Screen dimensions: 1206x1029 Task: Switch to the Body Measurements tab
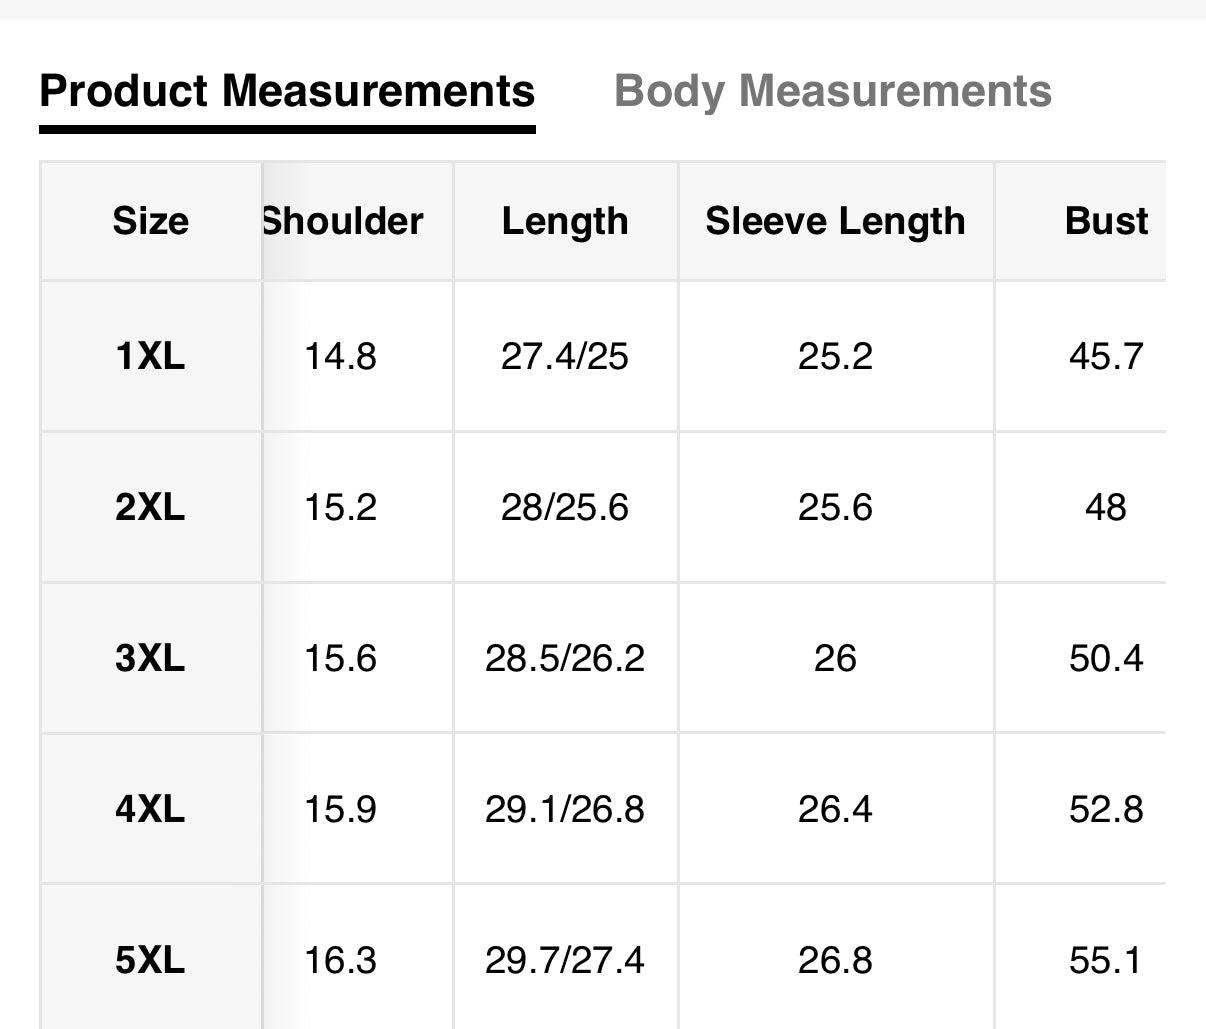point(832,91)
